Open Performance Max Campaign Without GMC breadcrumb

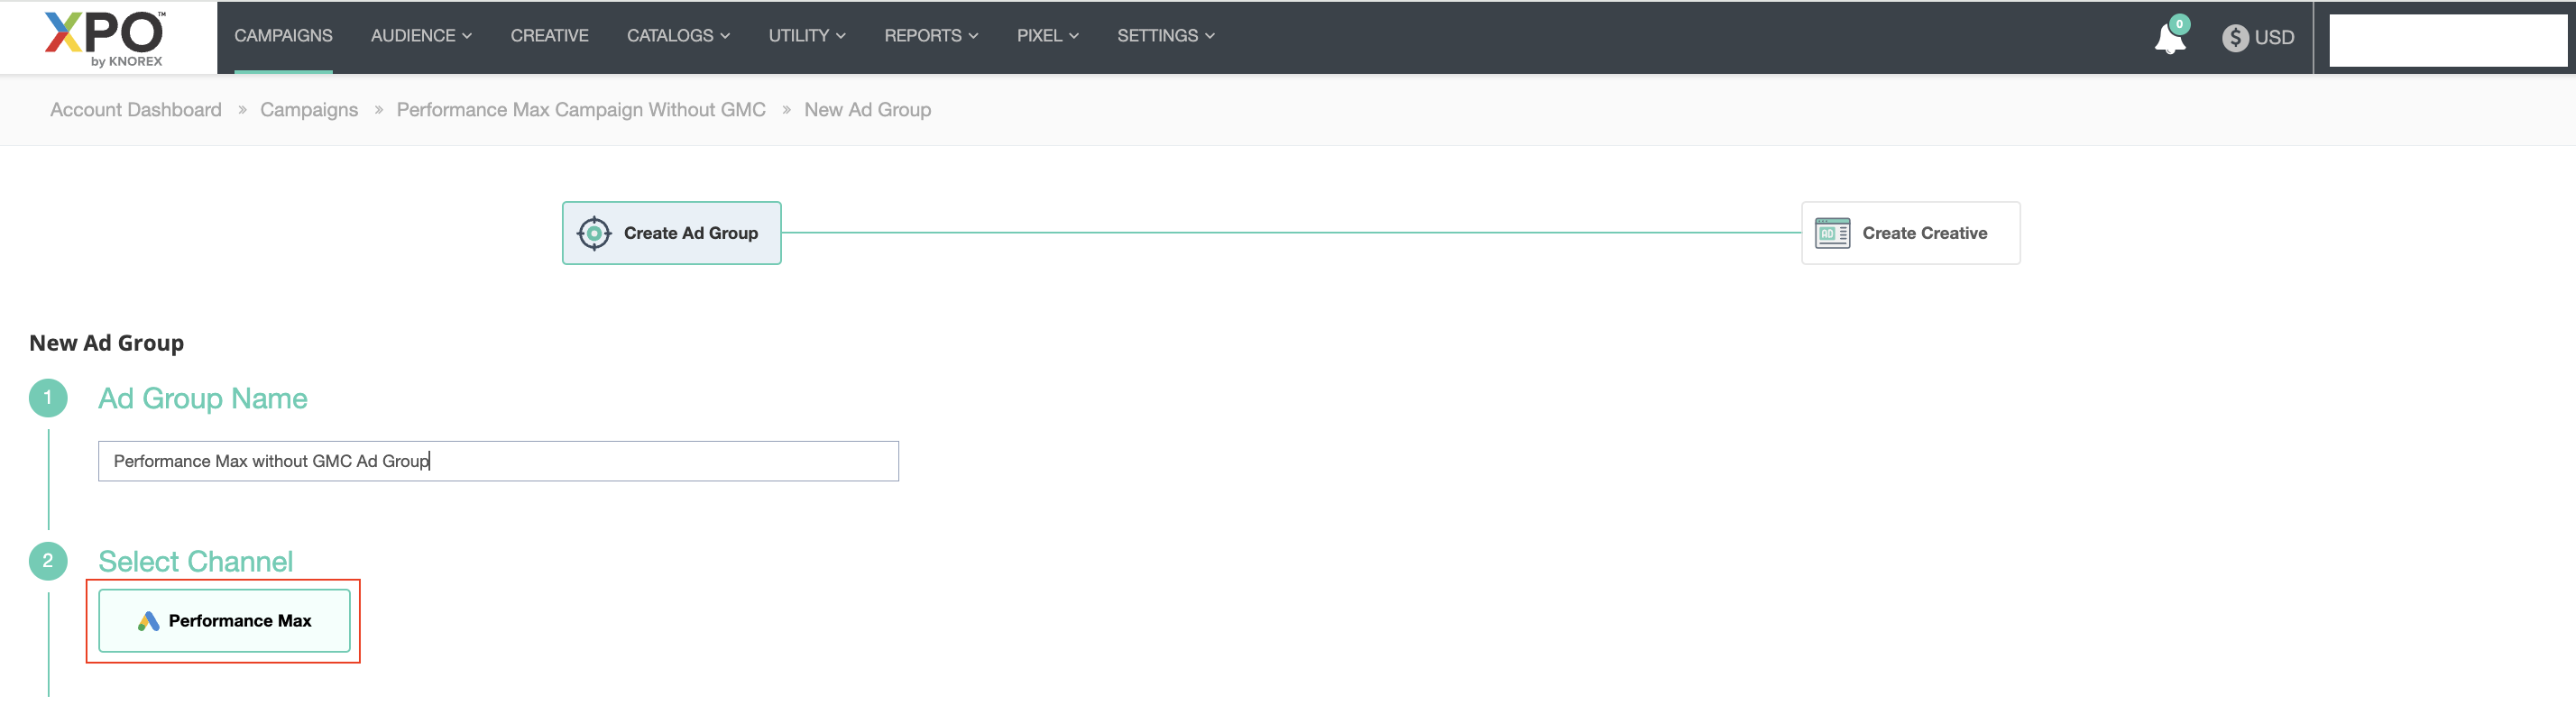[x=580, y=110]
